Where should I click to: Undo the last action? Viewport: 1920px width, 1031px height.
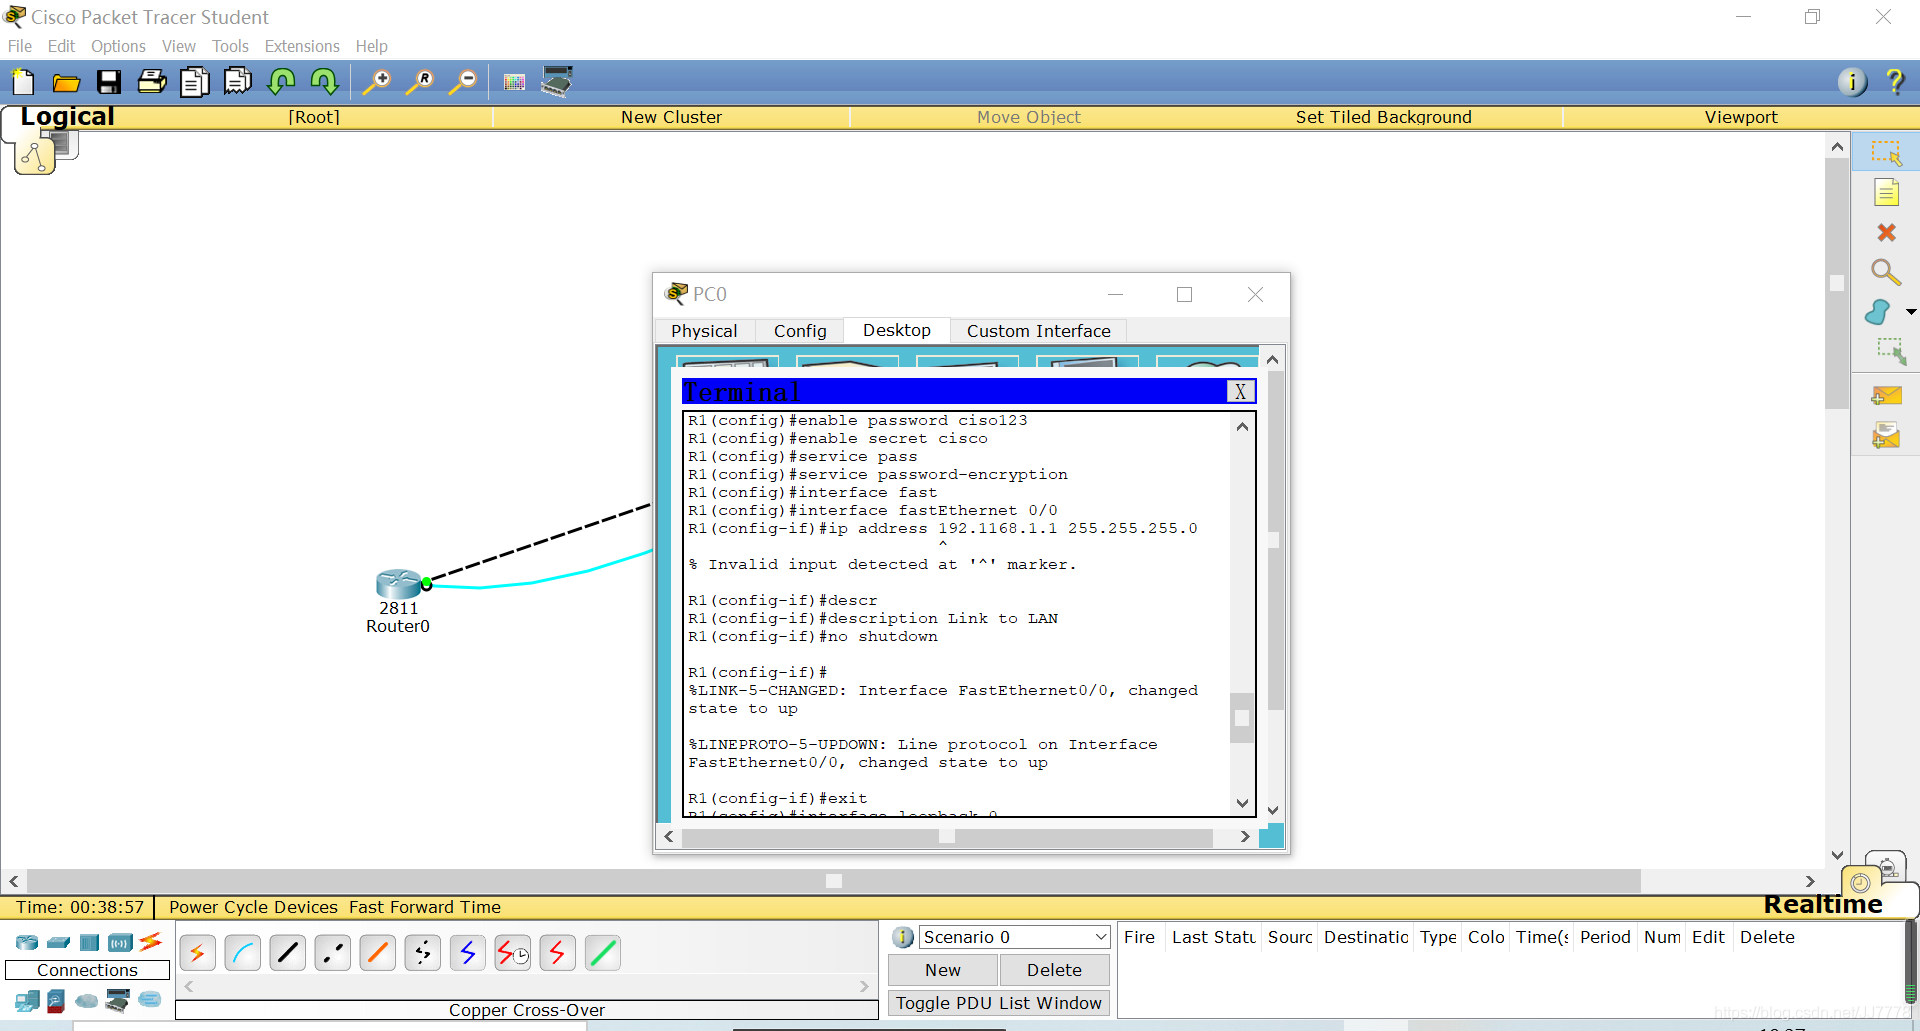coord(282,82)
